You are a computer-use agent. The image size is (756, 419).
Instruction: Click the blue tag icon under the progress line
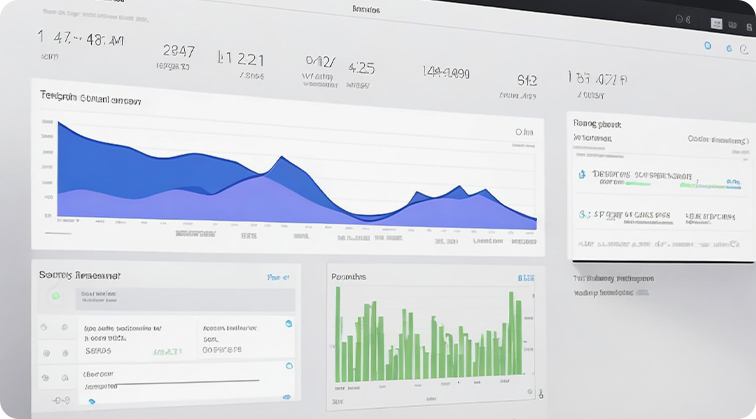coord(92,401)
